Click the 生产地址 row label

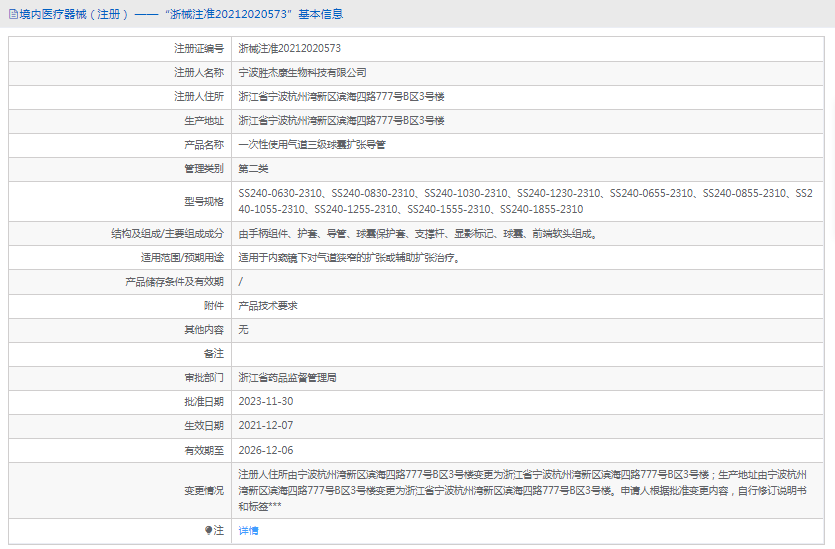204,120
